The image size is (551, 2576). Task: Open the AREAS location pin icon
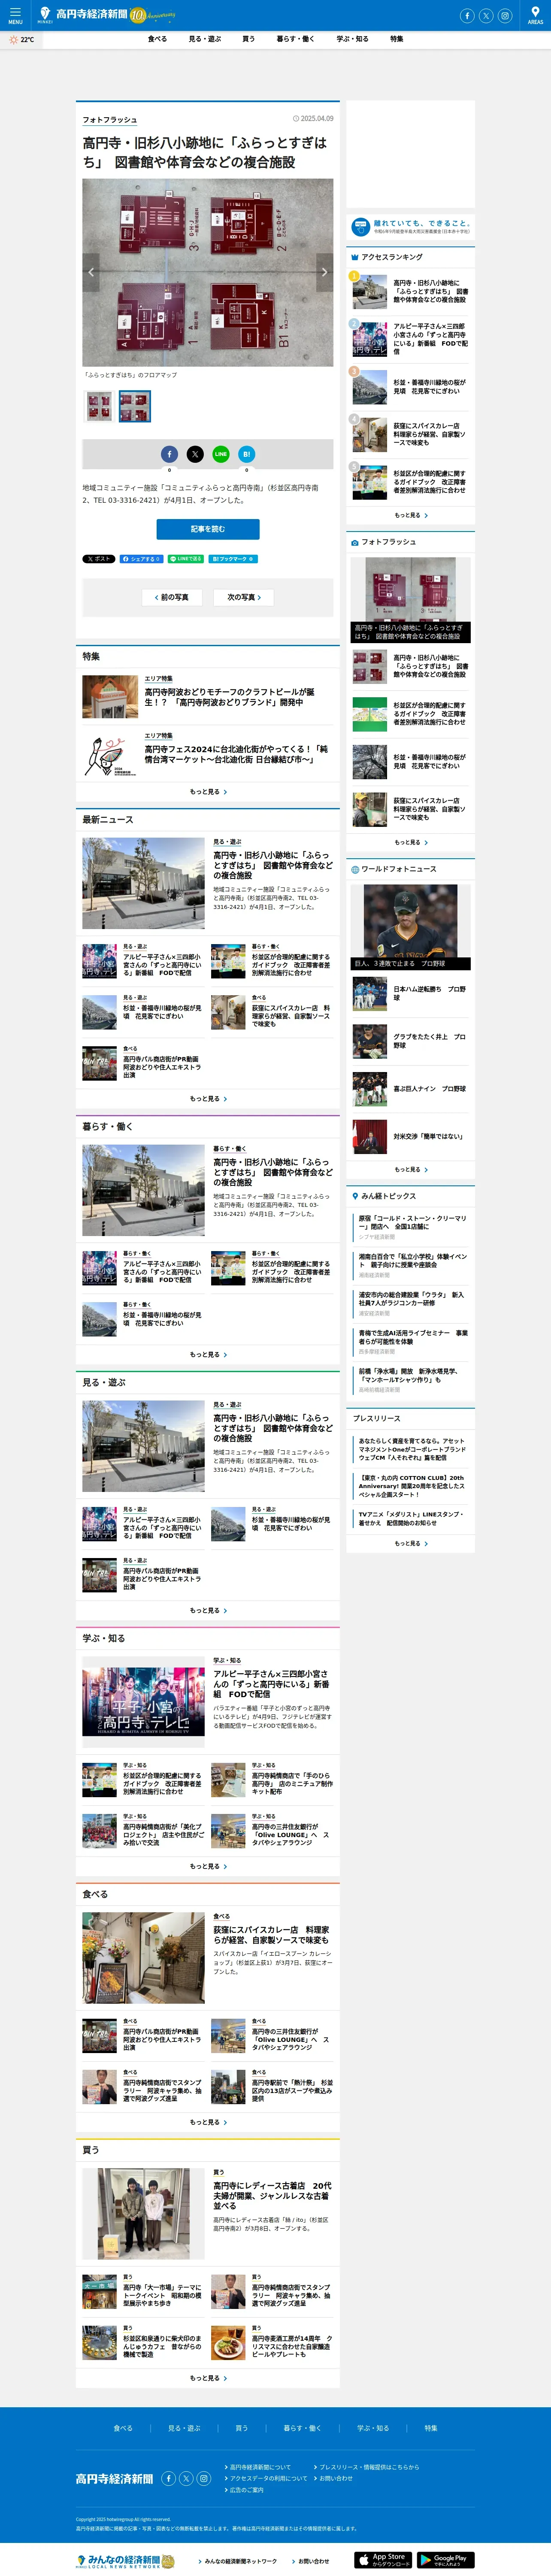[535, 15]
